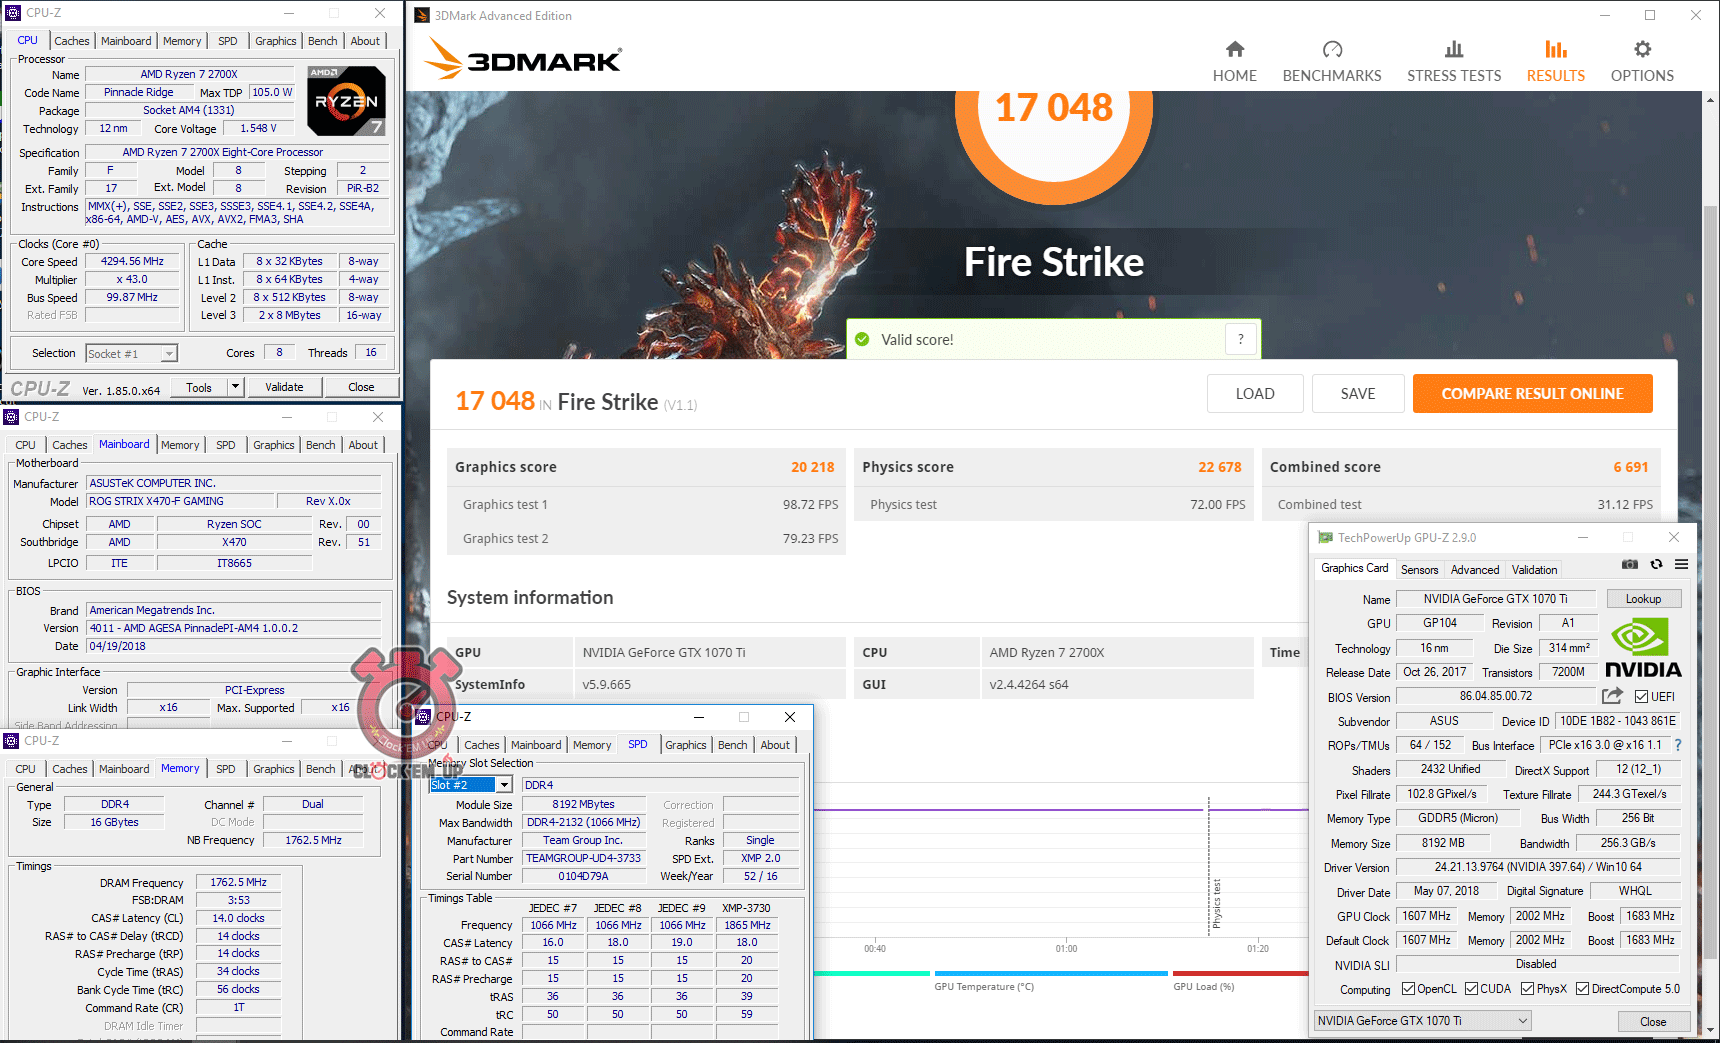
Task: Click the GPU-Z Lookup button
Action: click(1643, 599)
